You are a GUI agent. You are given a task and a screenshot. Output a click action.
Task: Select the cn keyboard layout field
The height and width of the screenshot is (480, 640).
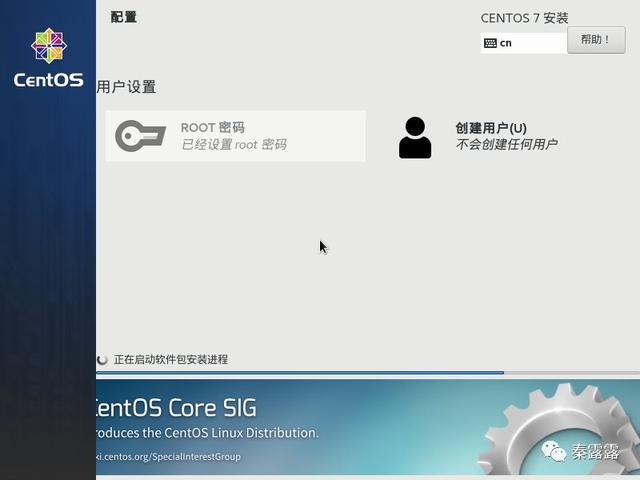click(x=524, y=43)
